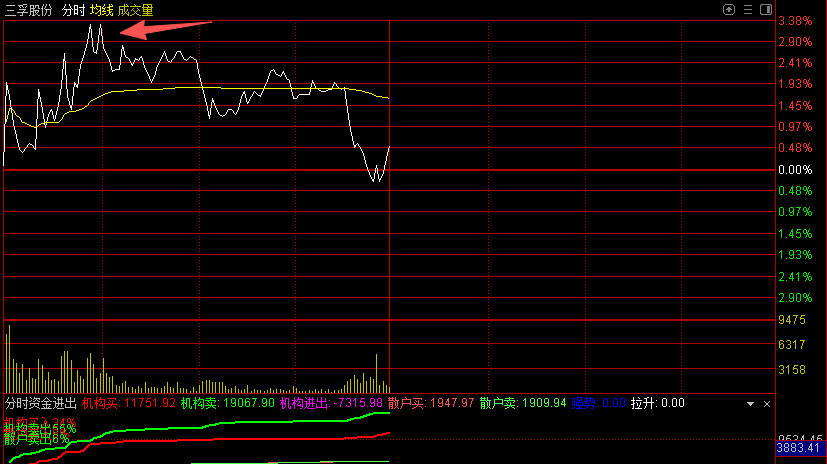Screen dimensions: 827x464
Task: Click the 分时资金进出 indicator title
Action: [40, 403]
